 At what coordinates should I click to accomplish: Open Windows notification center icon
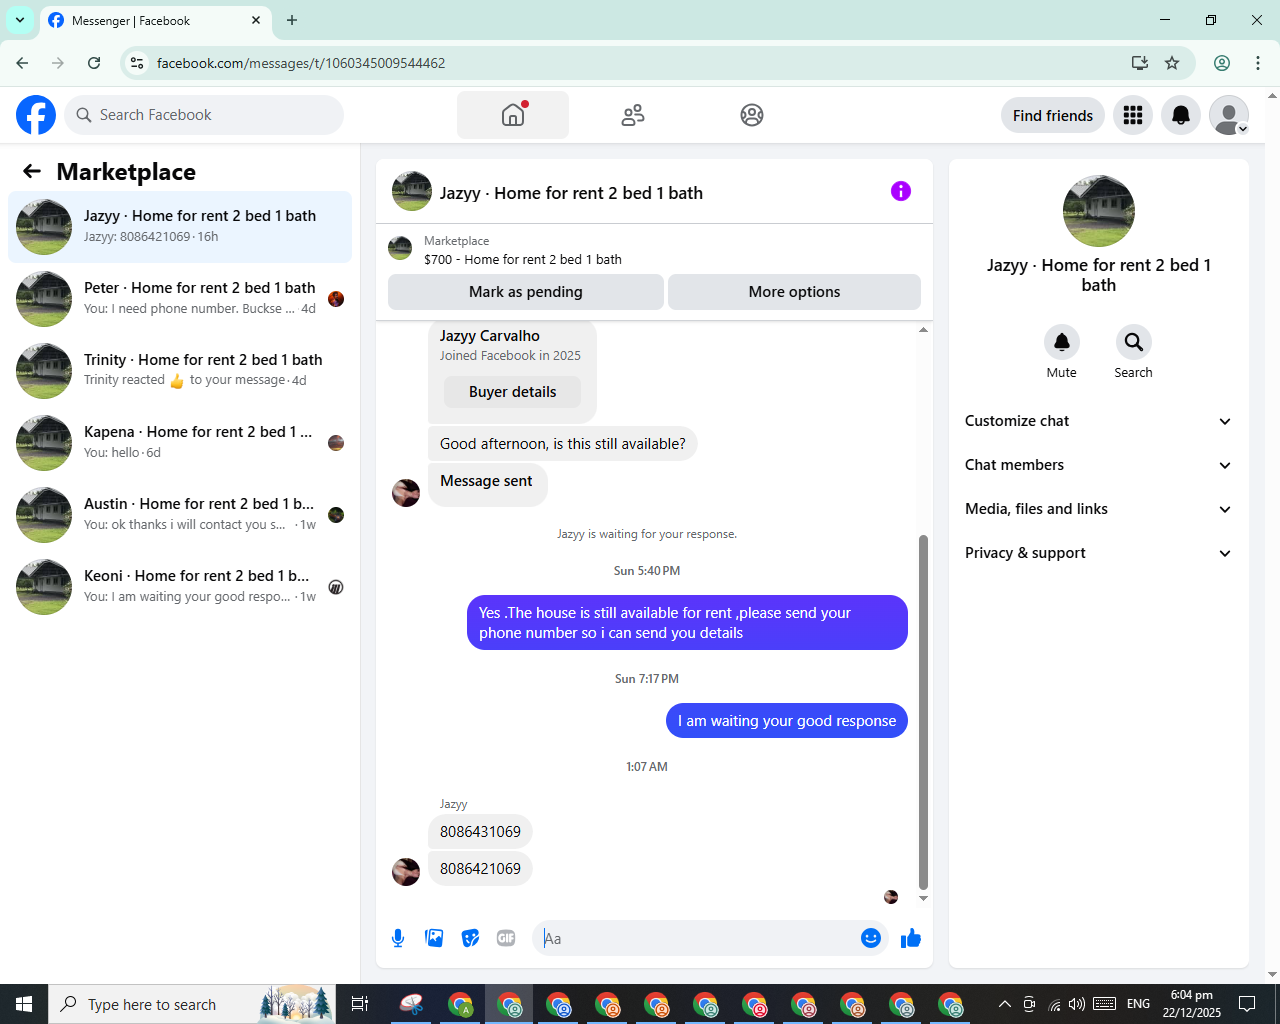pyautogui.click(x=1247, y=1004)
